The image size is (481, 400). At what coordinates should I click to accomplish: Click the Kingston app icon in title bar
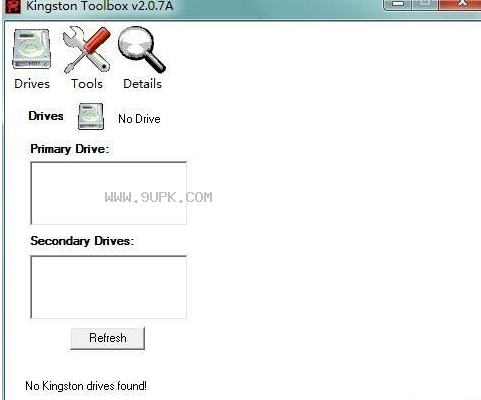pos(13,6)
